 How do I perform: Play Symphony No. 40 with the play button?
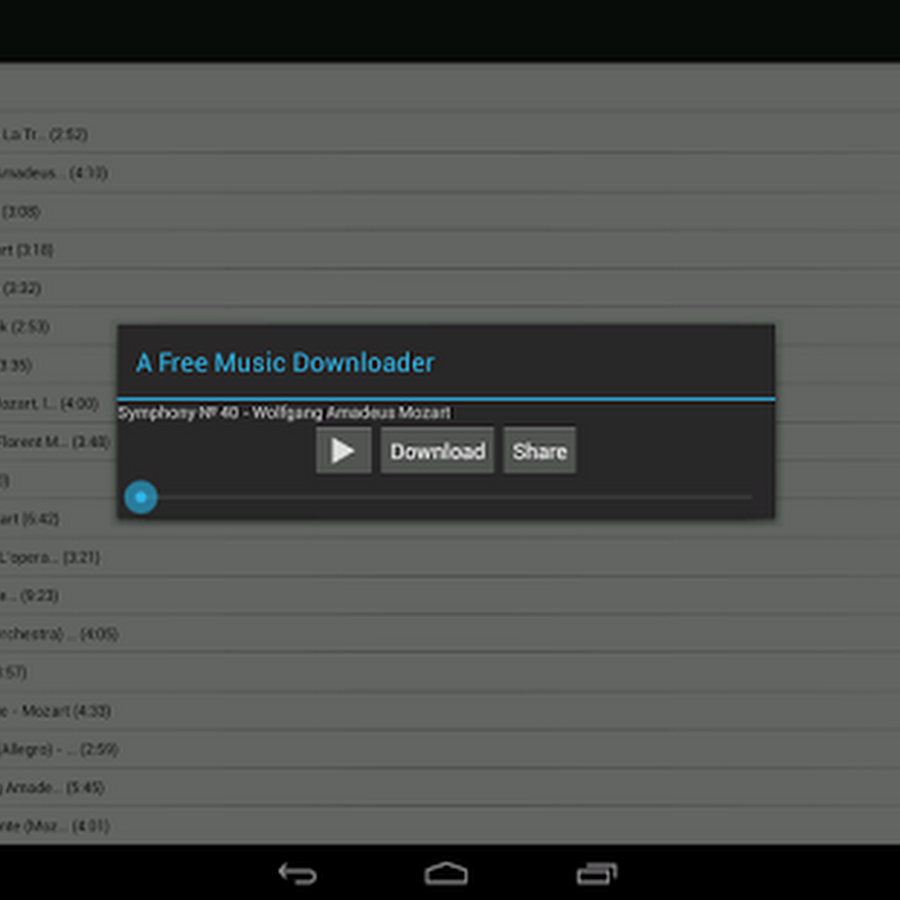click(343, 451)
